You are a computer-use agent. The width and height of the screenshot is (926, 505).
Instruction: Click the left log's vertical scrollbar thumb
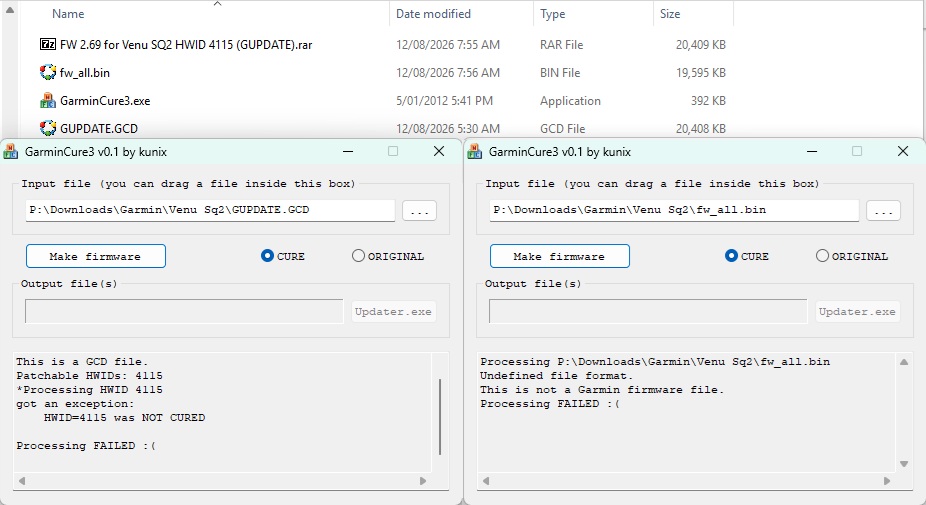pyautogui.click(x=440, y=417)
